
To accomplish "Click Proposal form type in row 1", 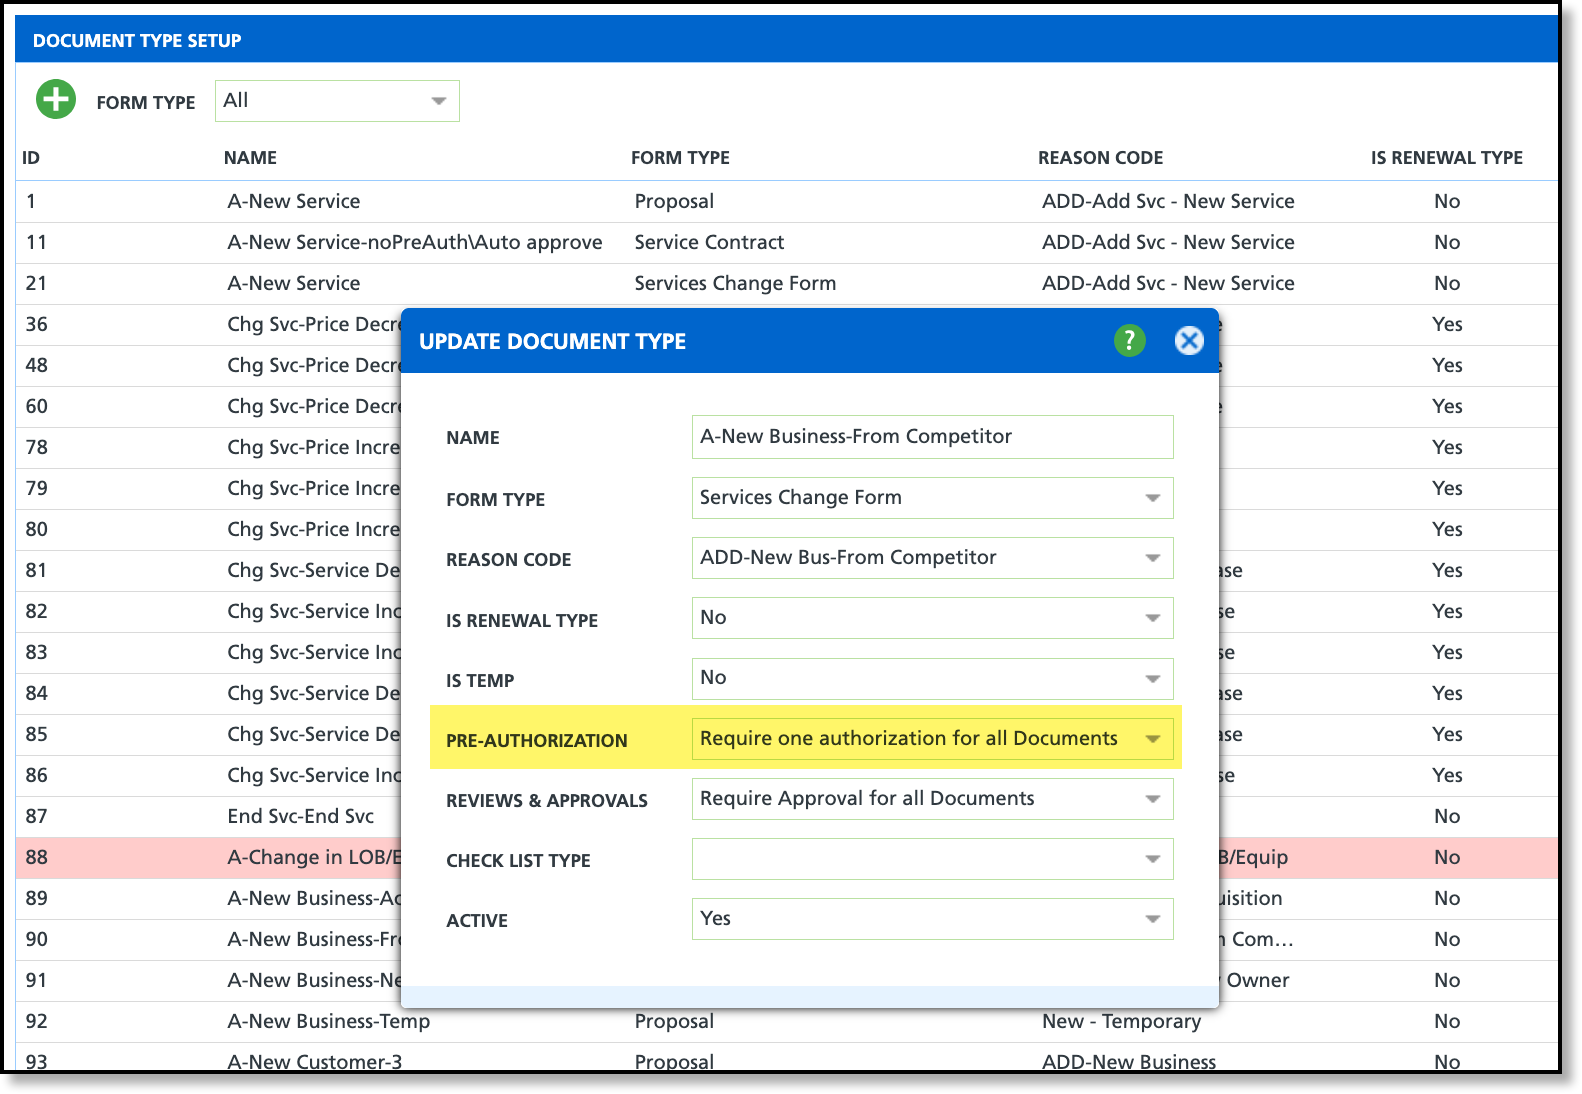I will click(674, 201).
